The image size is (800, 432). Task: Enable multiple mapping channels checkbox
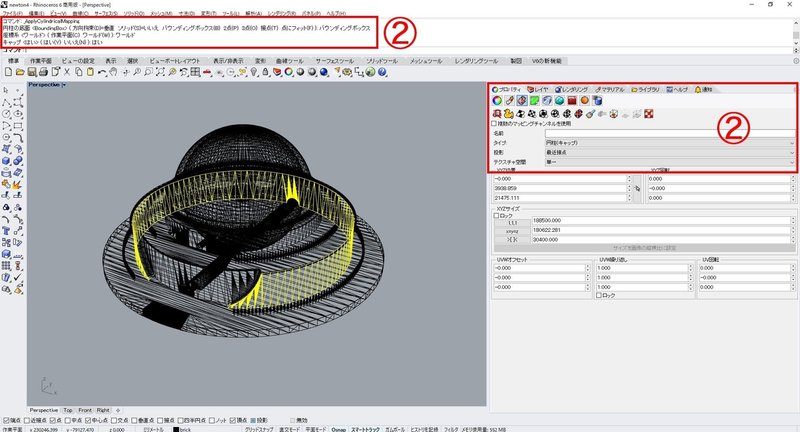tap(495, 123)
